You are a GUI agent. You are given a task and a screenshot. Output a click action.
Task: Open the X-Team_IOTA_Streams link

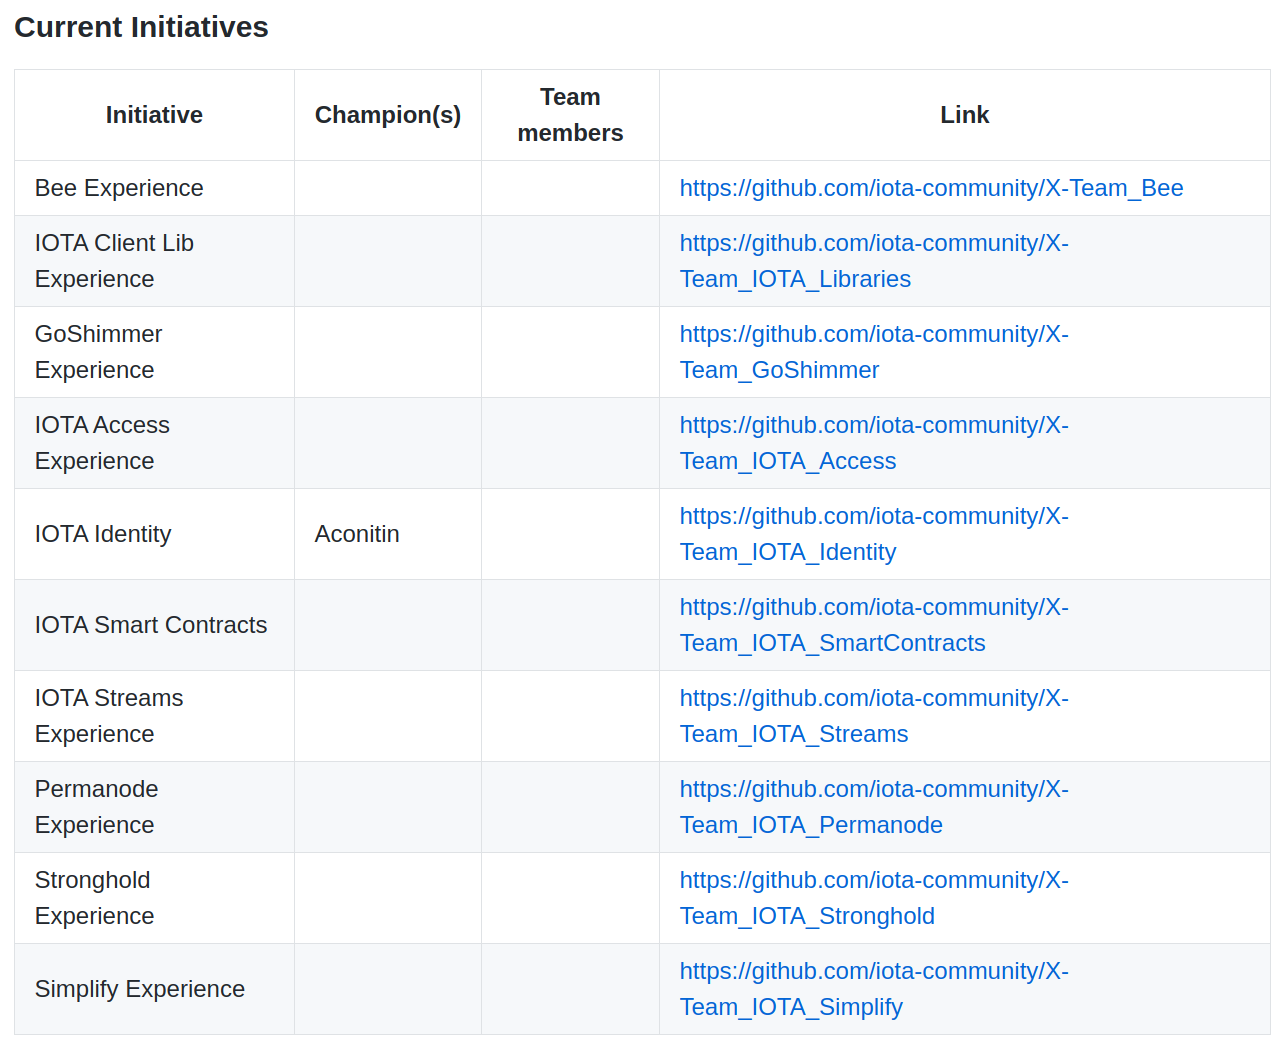click(x=874, y=716)
